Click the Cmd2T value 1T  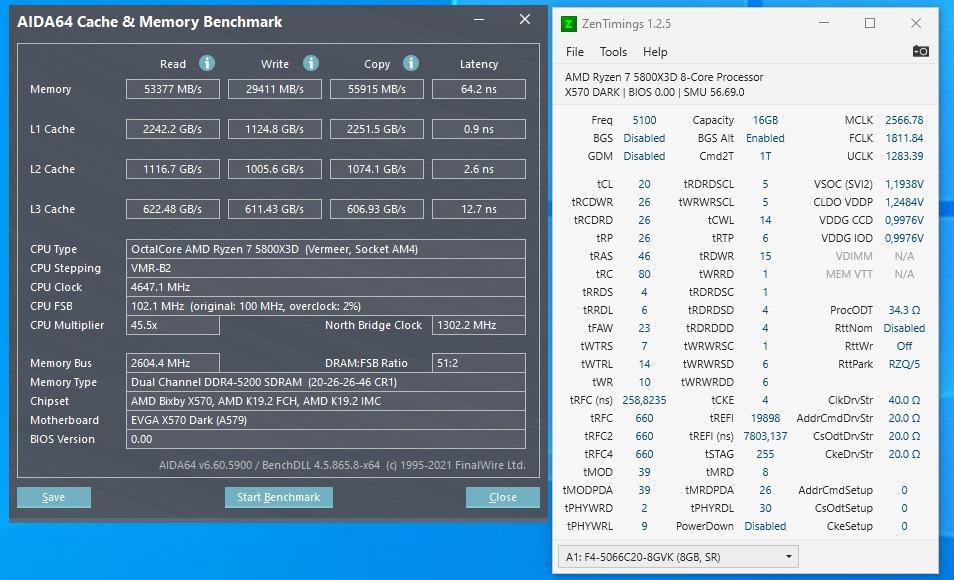coord(765,156)
